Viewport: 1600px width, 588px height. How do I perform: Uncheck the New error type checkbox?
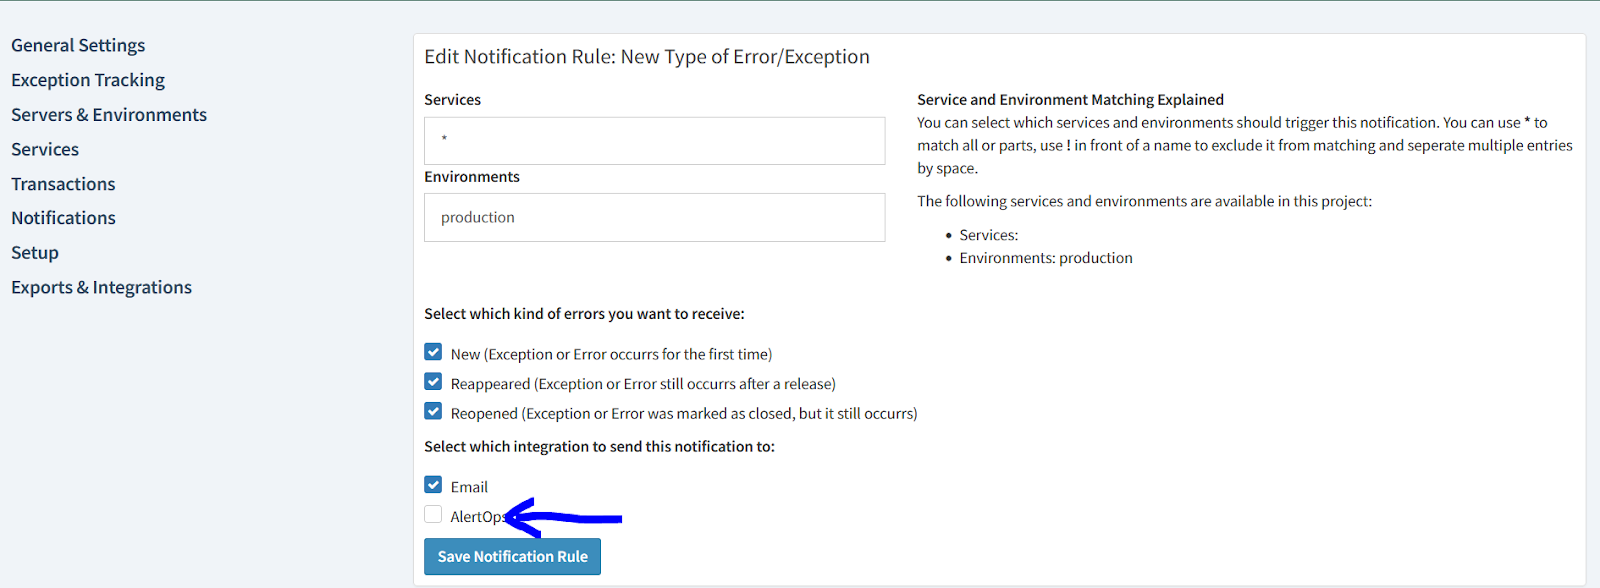(433, 352)
